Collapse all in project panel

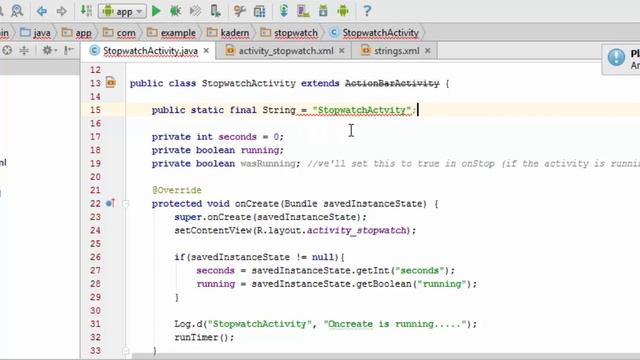24,51
